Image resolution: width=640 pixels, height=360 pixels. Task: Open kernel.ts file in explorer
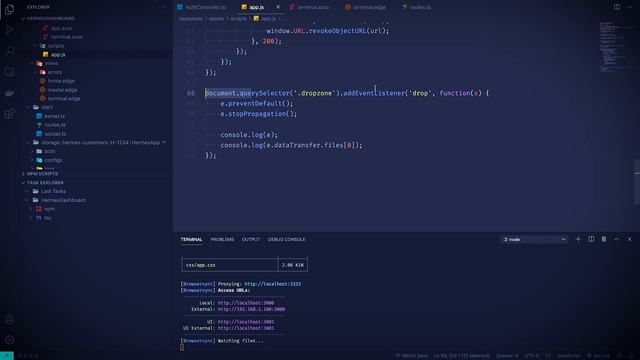(x=55, y=116)
